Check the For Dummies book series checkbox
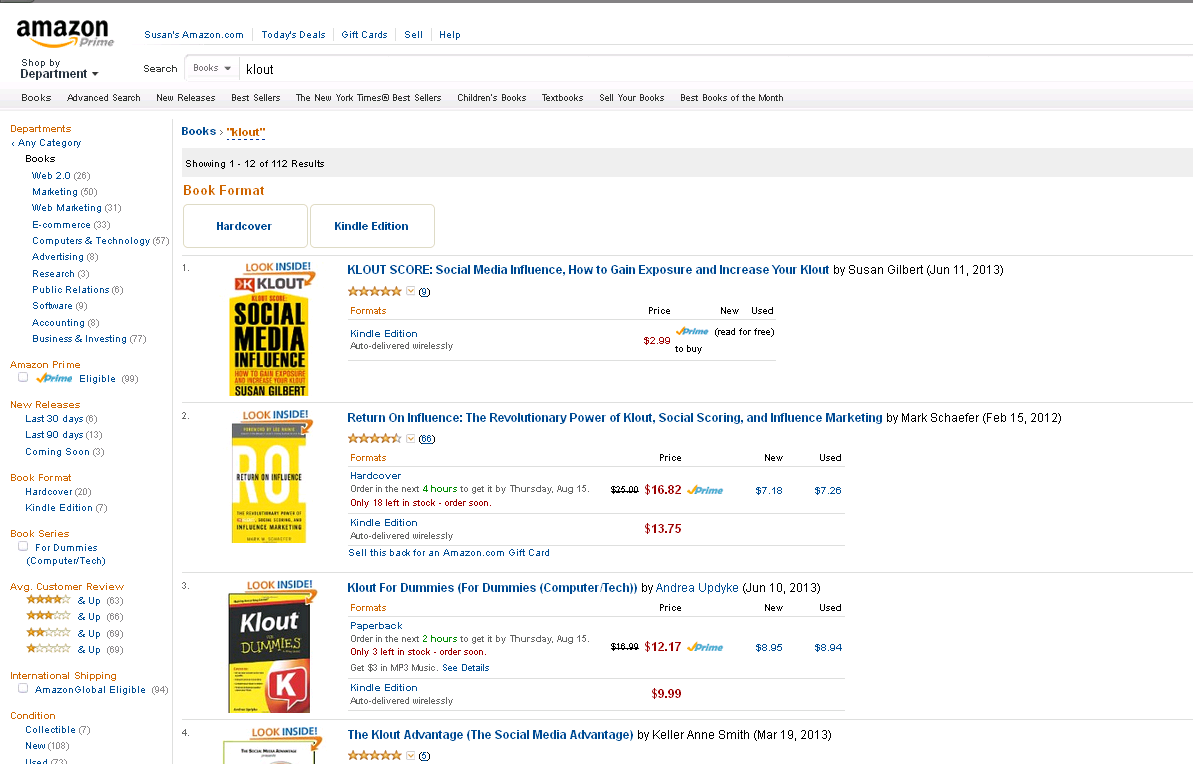This screenshot has height=764, width=1193. click(23, 546)
